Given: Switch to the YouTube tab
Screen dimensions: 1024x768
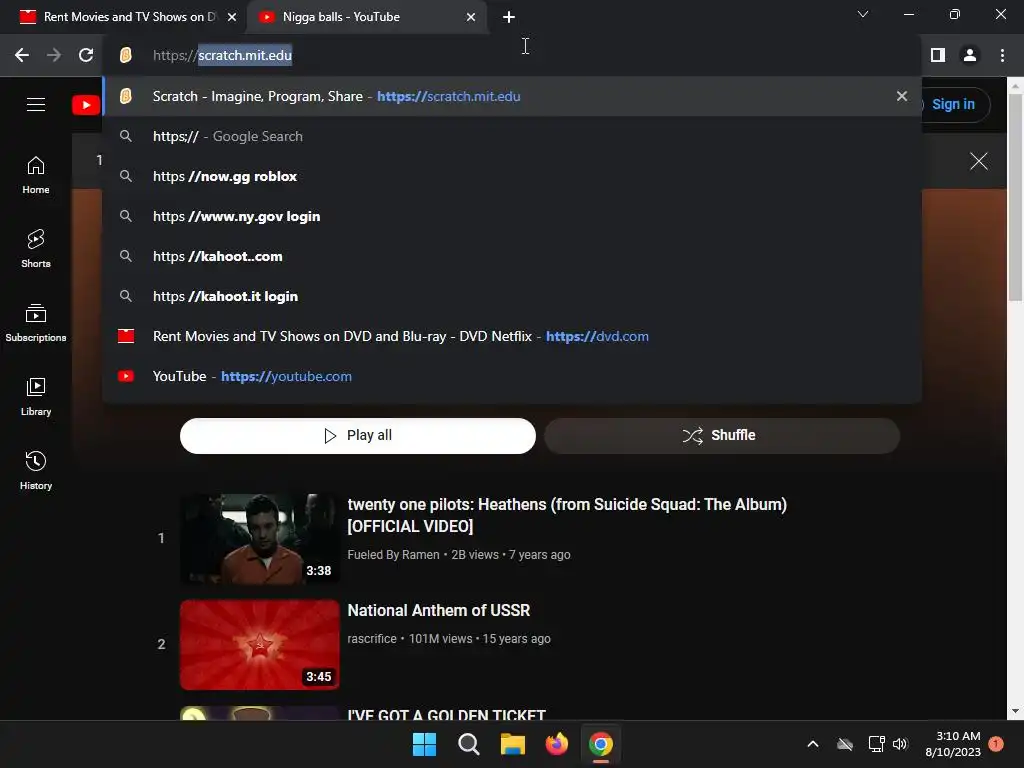Looking at the screenshot, I should [x=366, y=17].
